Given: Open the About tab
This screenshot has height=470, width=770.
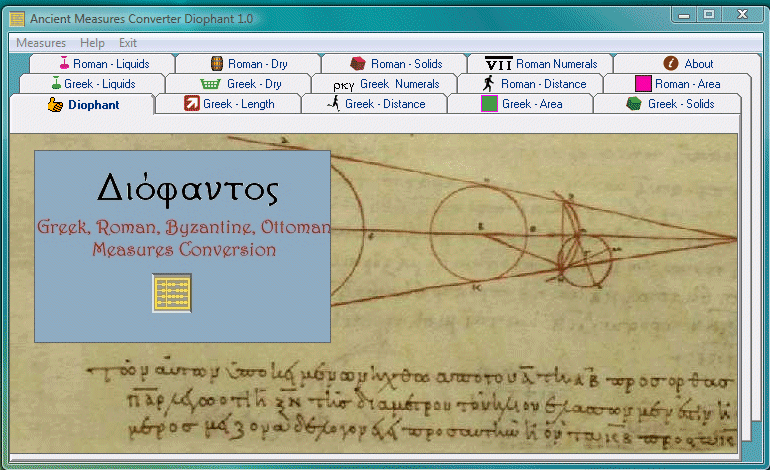Looking at the screenshot, I should click(x=688, y=64).
